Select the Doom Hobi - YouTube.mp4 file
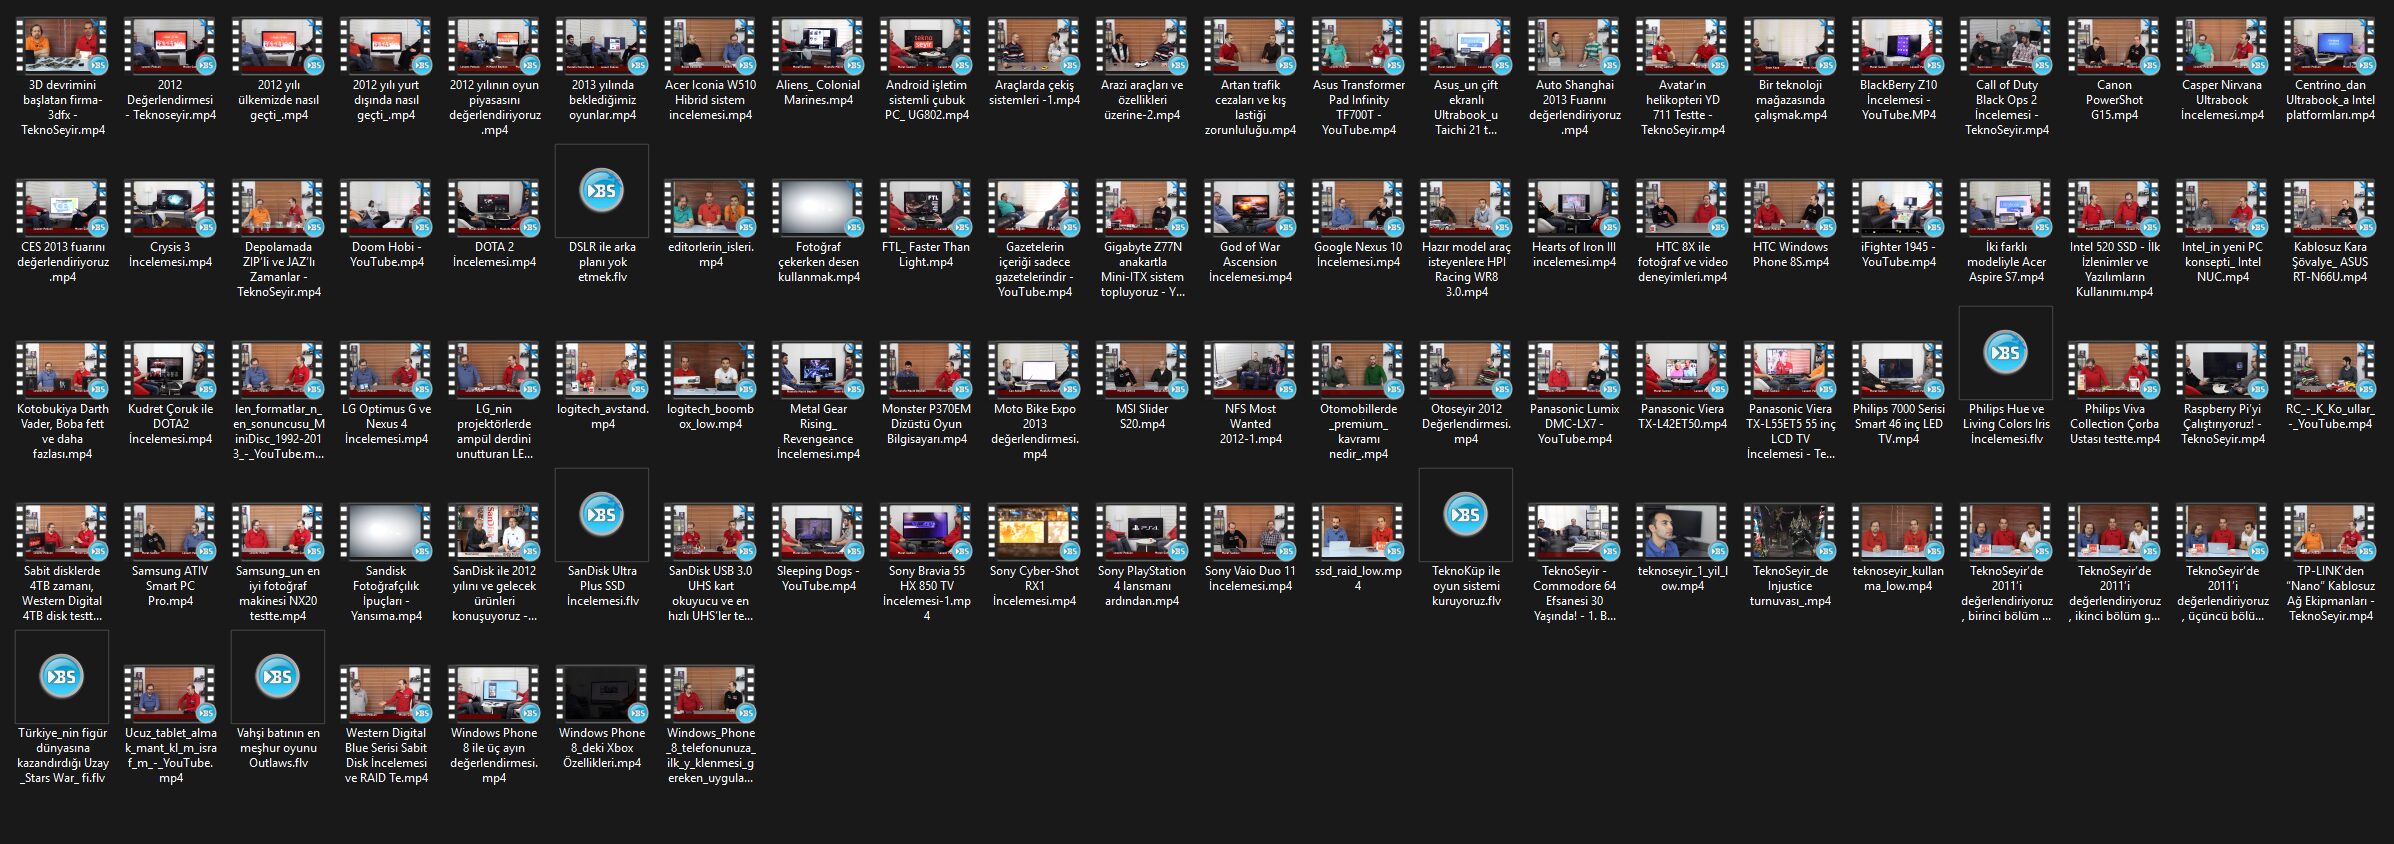The image size is (2394, 844). click(386, 208)
